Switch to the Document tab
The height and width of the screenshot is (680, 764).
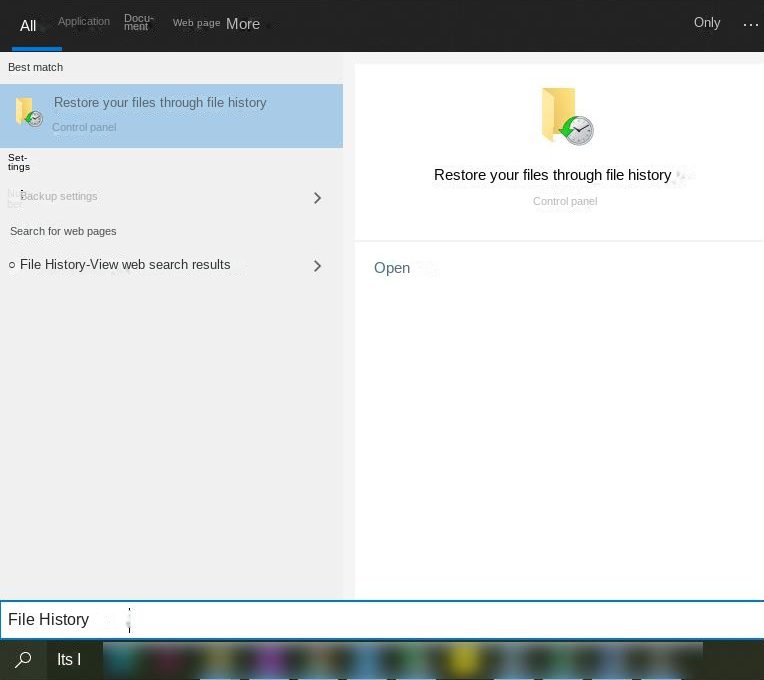138,22
